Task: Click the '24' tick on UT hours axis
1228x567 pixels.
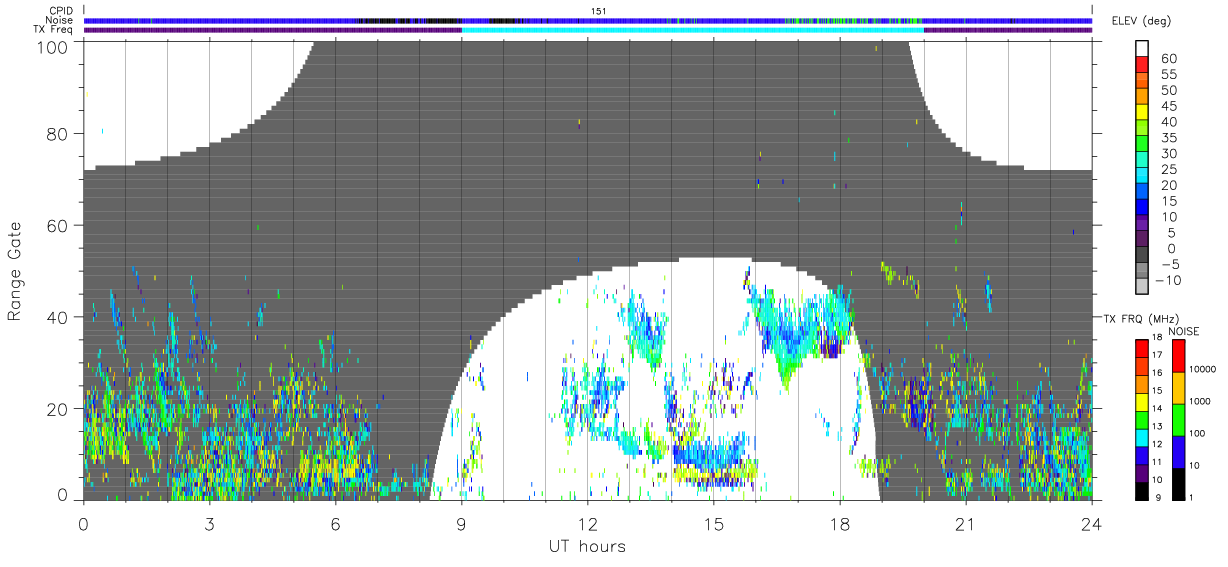Action: (1091, 523)
